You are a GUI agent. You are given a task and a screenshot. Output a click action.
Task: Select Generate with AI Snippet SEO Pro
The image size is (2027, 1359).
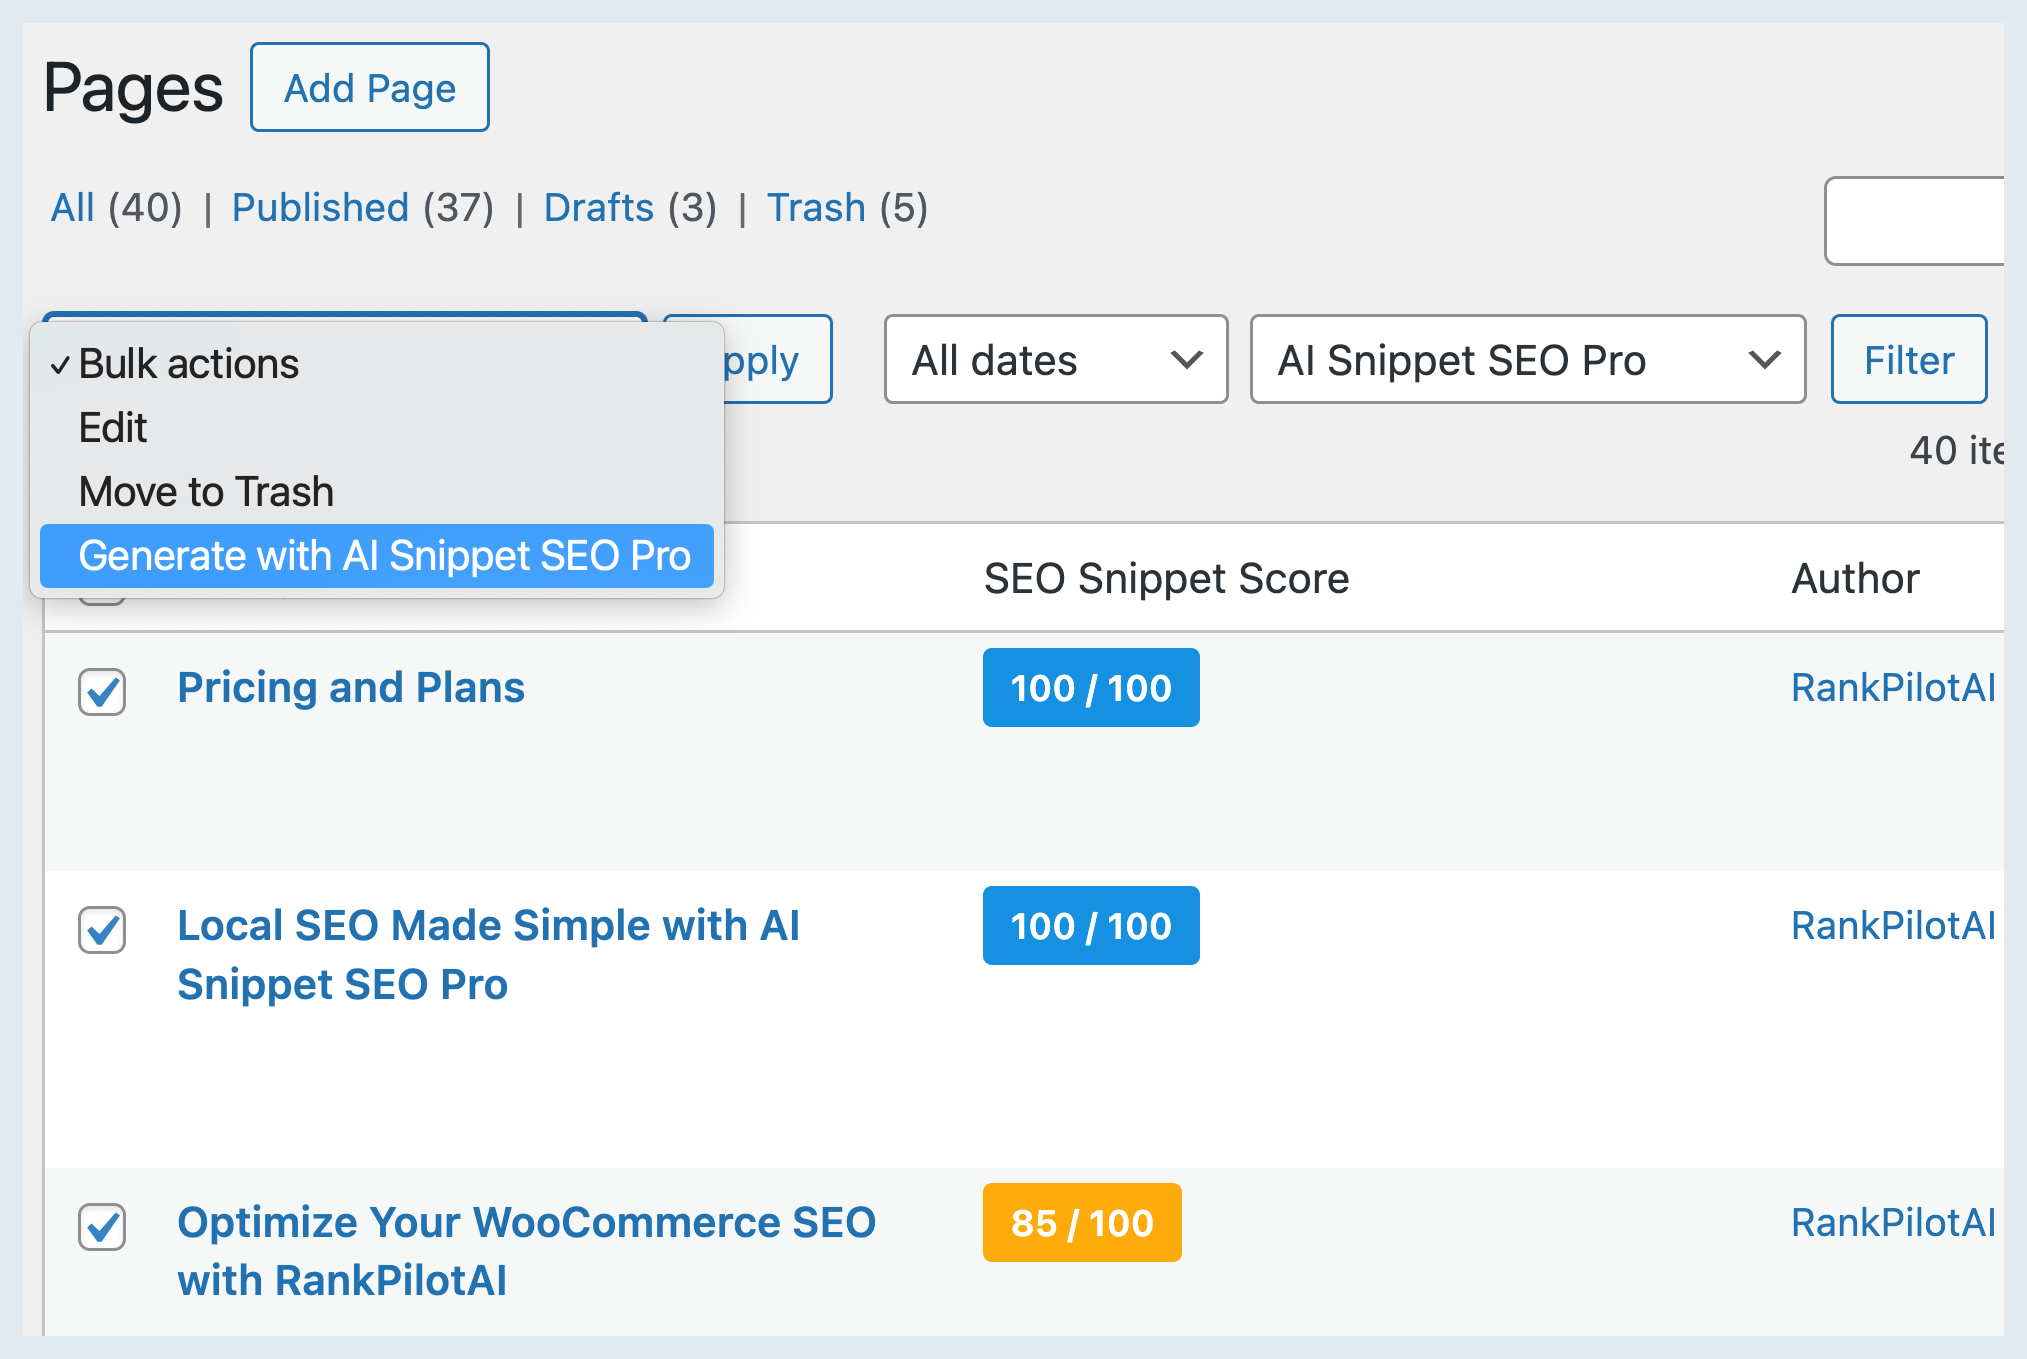377,556
